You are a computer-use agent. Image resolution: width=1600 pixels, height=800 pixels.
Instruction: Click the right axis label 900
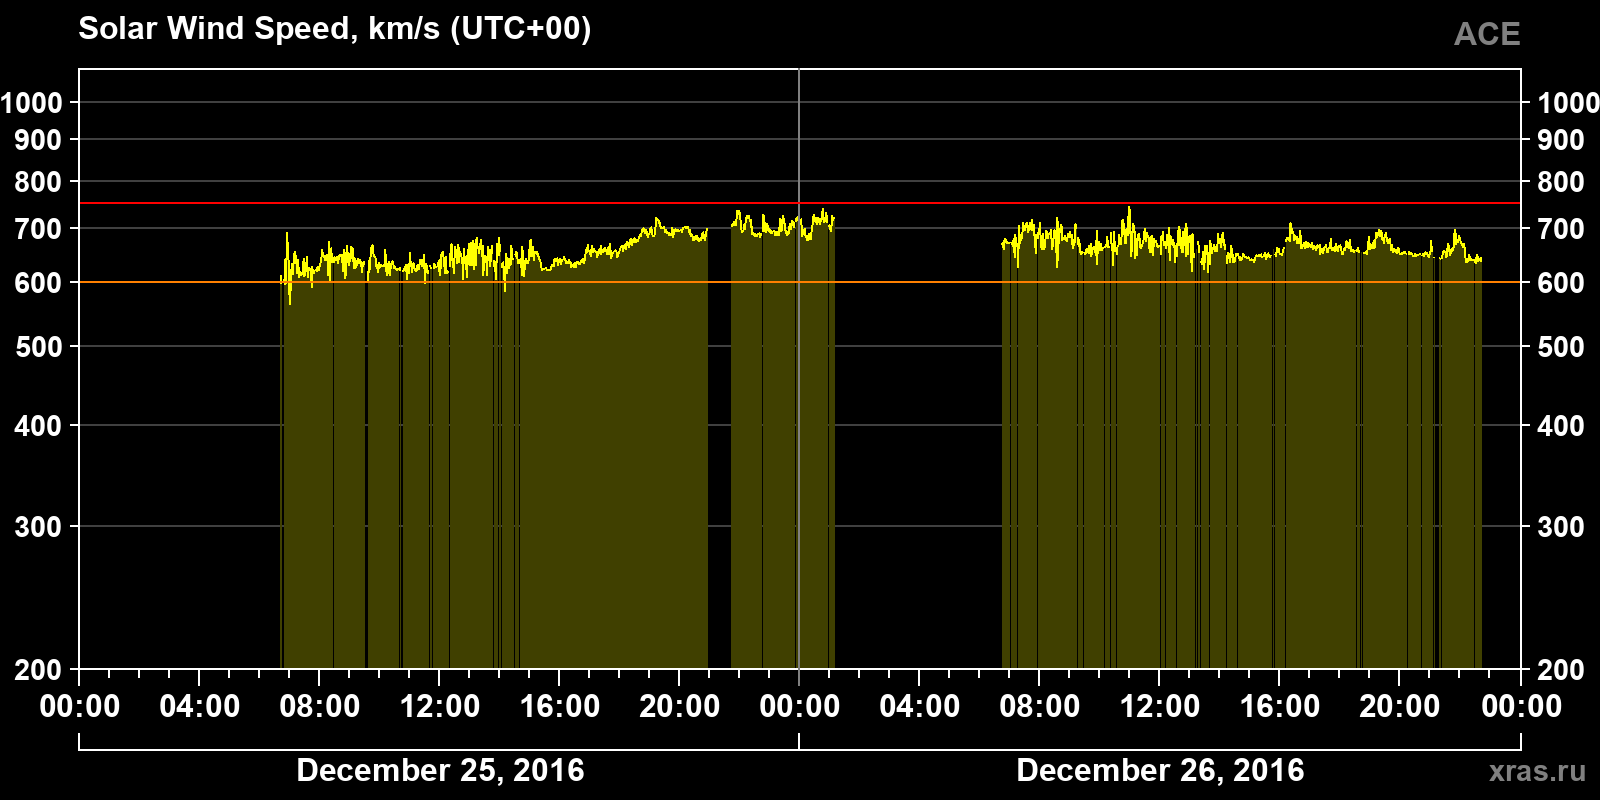[1561, 140]
